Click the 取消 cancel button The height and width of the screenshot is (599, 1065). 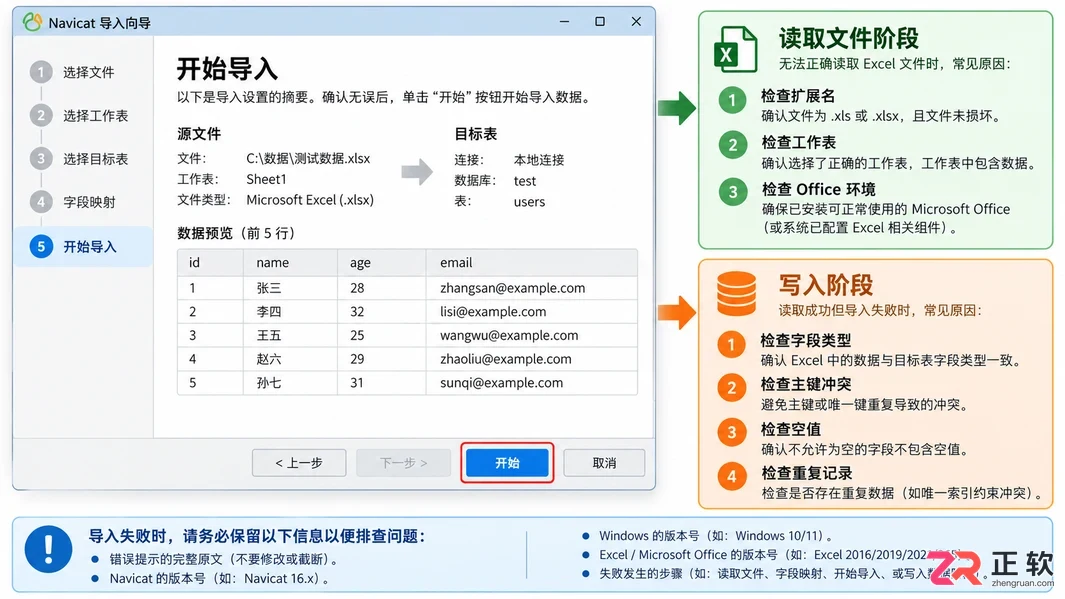click(x=604, y=463)
